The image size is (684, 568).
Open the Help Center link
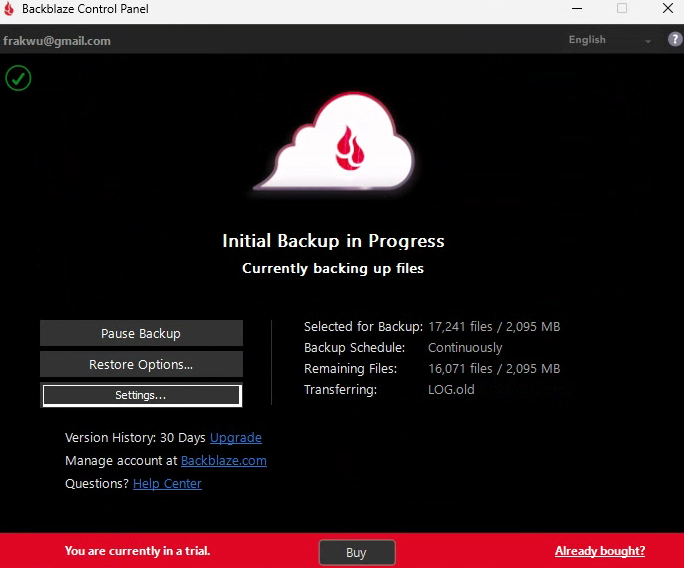[167, 484]
